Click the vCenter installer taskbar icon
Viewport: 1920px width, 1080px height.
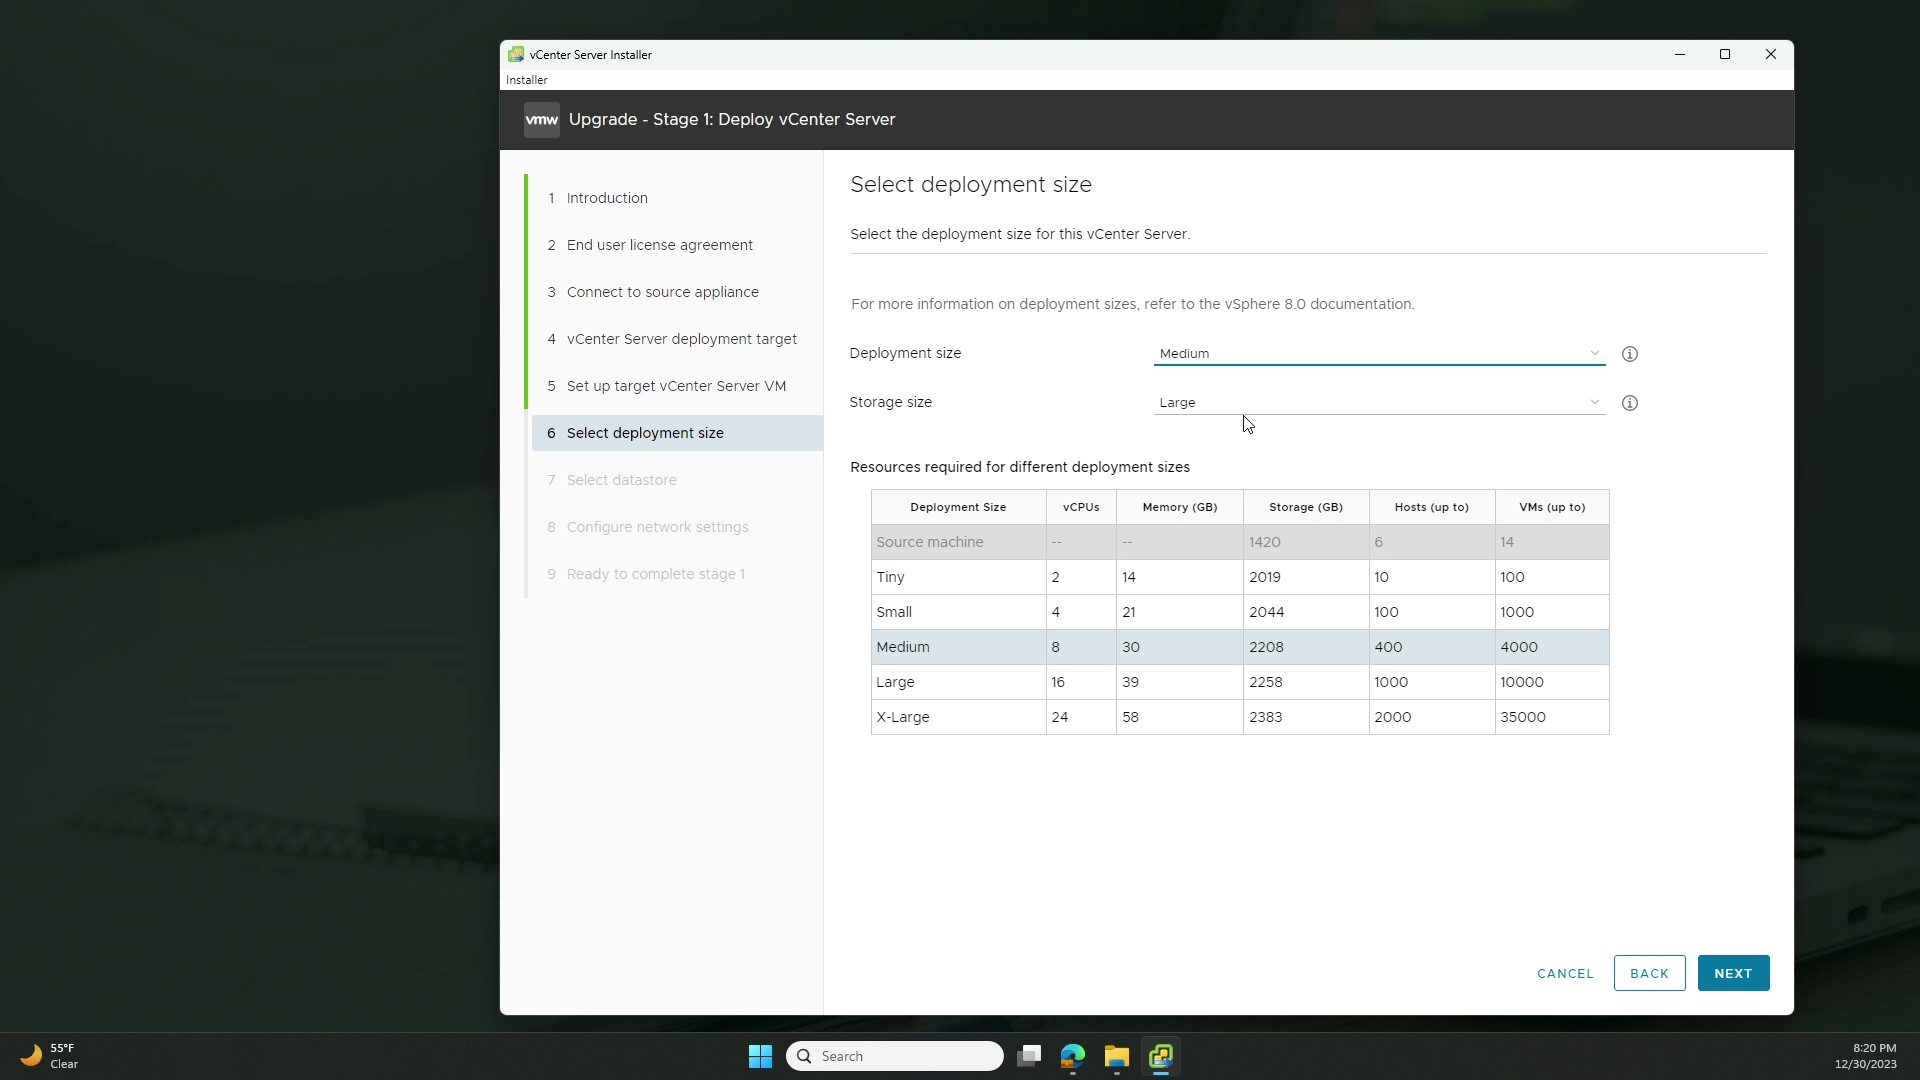pos(1161,1056)
